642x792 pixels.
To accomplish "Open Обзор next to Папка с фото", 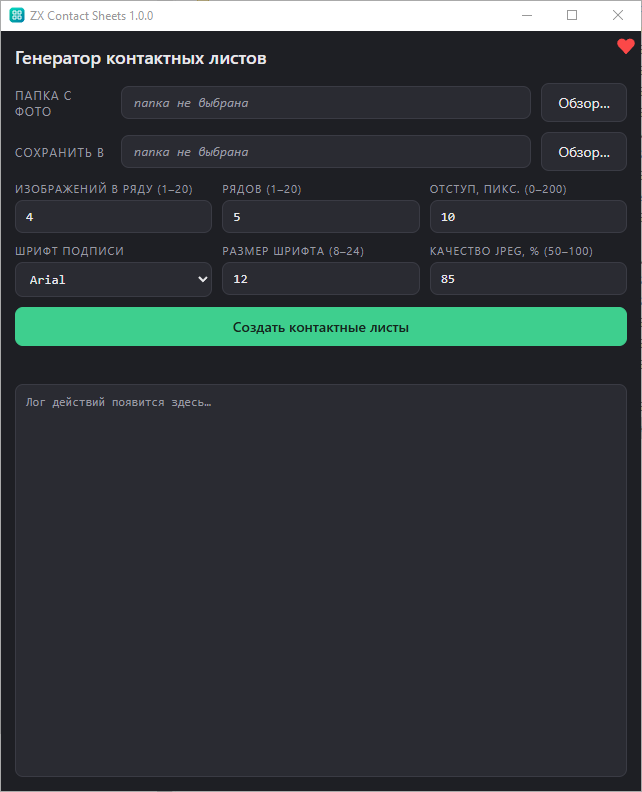I will pos(583,103).
